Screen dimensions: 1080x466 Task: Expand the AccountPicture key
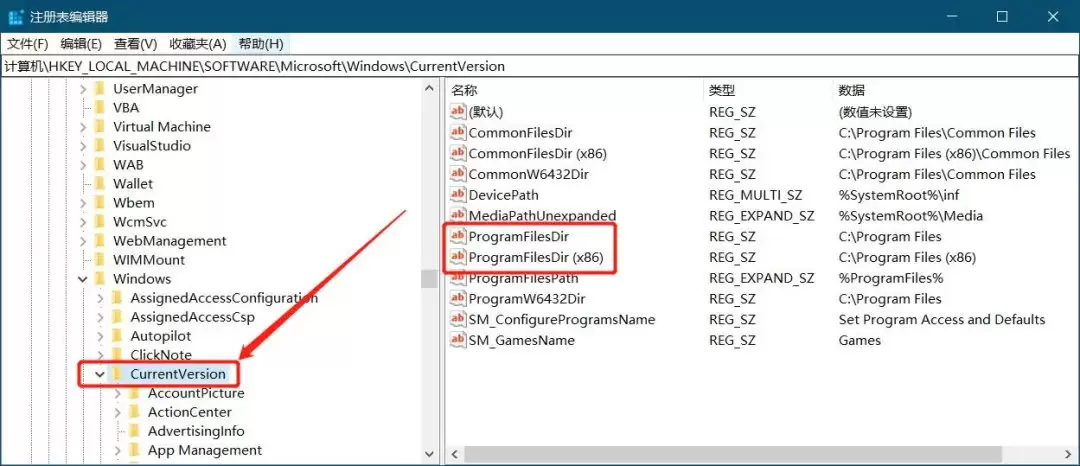[118, 394]
